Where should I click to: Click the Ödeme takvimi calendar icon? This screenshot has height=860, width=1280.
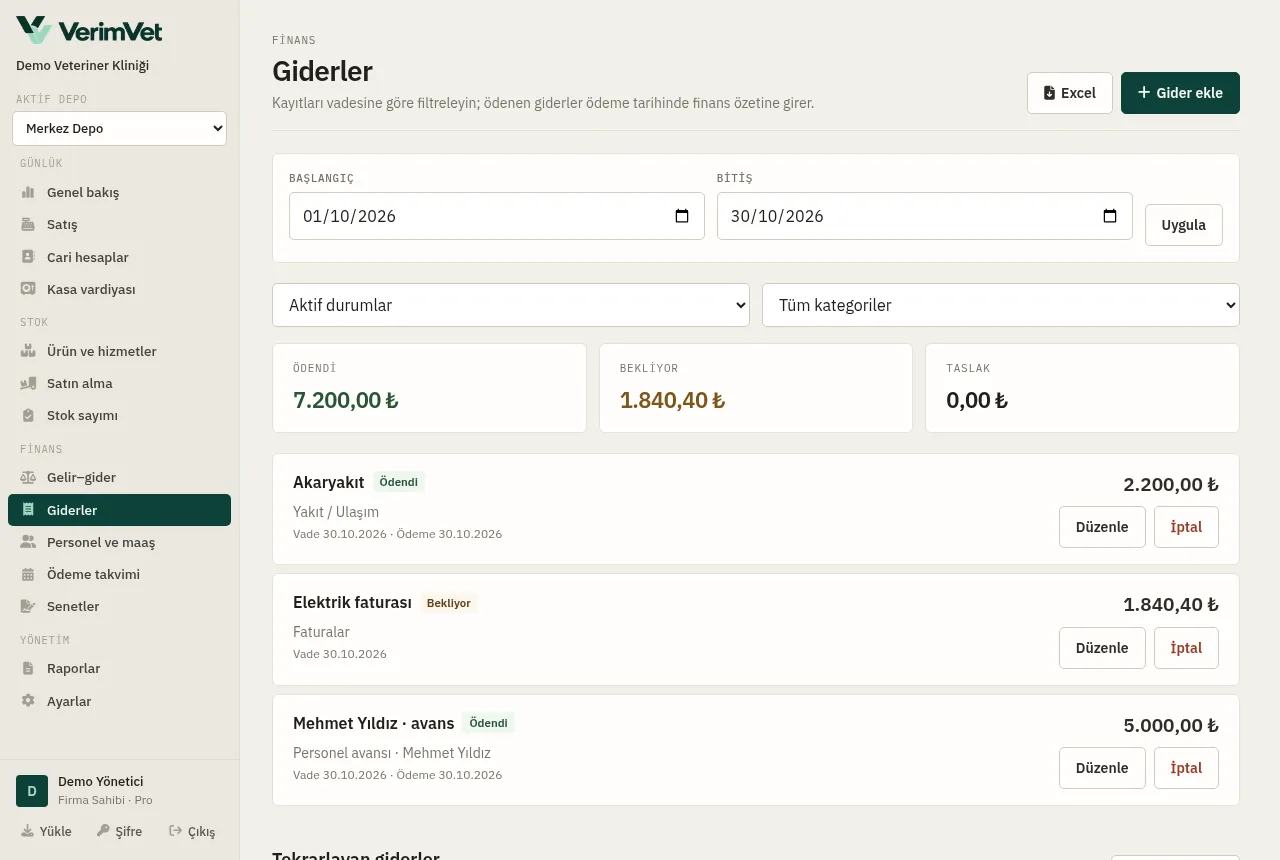(x=28, y=574)
